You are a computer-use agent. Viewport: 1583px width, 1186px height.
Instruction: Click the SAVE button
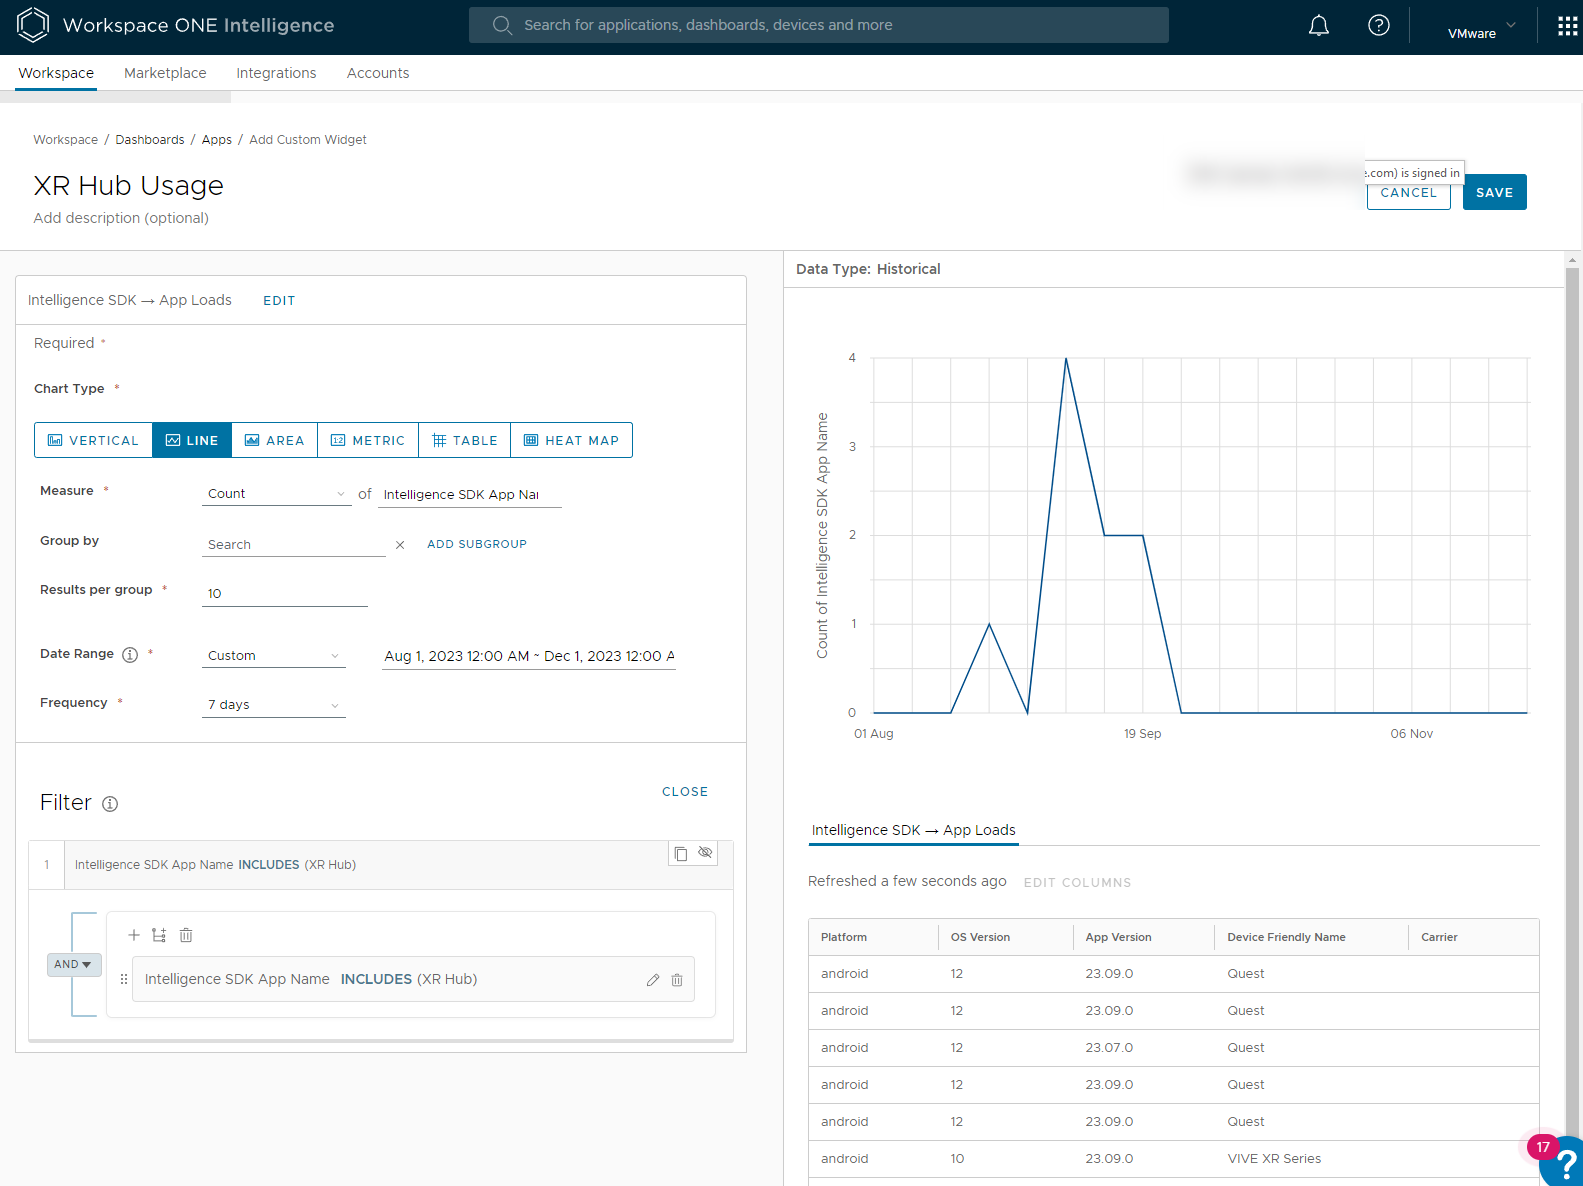tap(1494, 192)
